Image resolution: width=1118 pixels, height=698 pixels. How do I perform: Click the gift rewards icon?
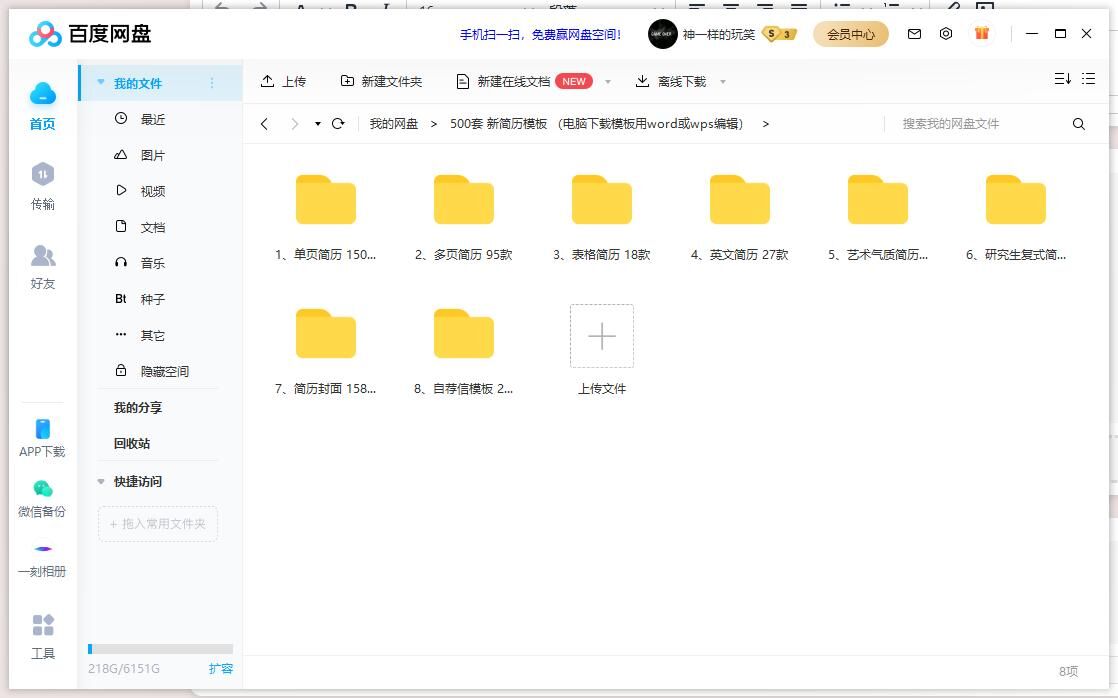981,33
